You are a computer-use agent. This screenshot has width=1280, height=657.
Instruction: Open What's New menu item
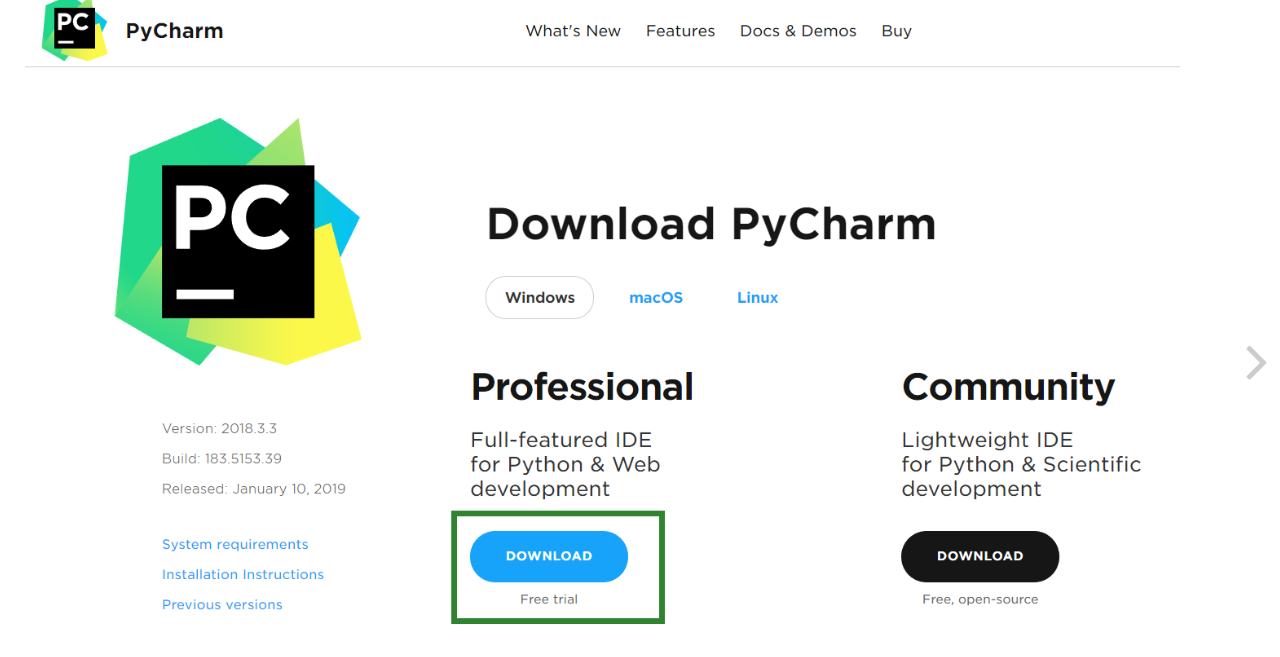point(573,31)
